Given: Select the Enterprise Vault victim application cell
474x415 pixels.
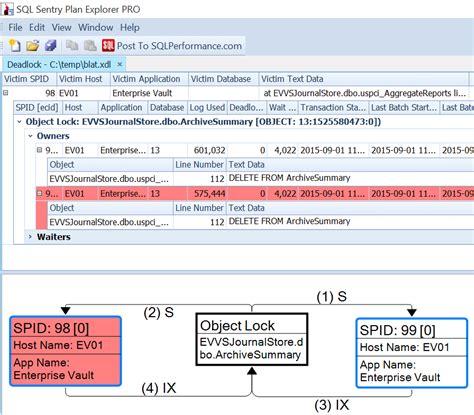Looking at the screenshot, I should click(149, 93).
